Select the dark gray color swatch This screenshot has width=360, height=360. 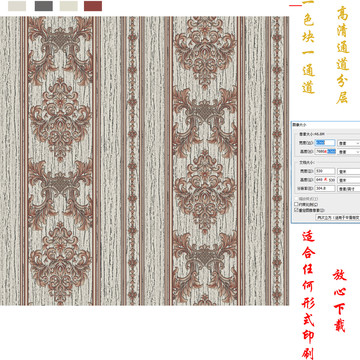[44, 6]
